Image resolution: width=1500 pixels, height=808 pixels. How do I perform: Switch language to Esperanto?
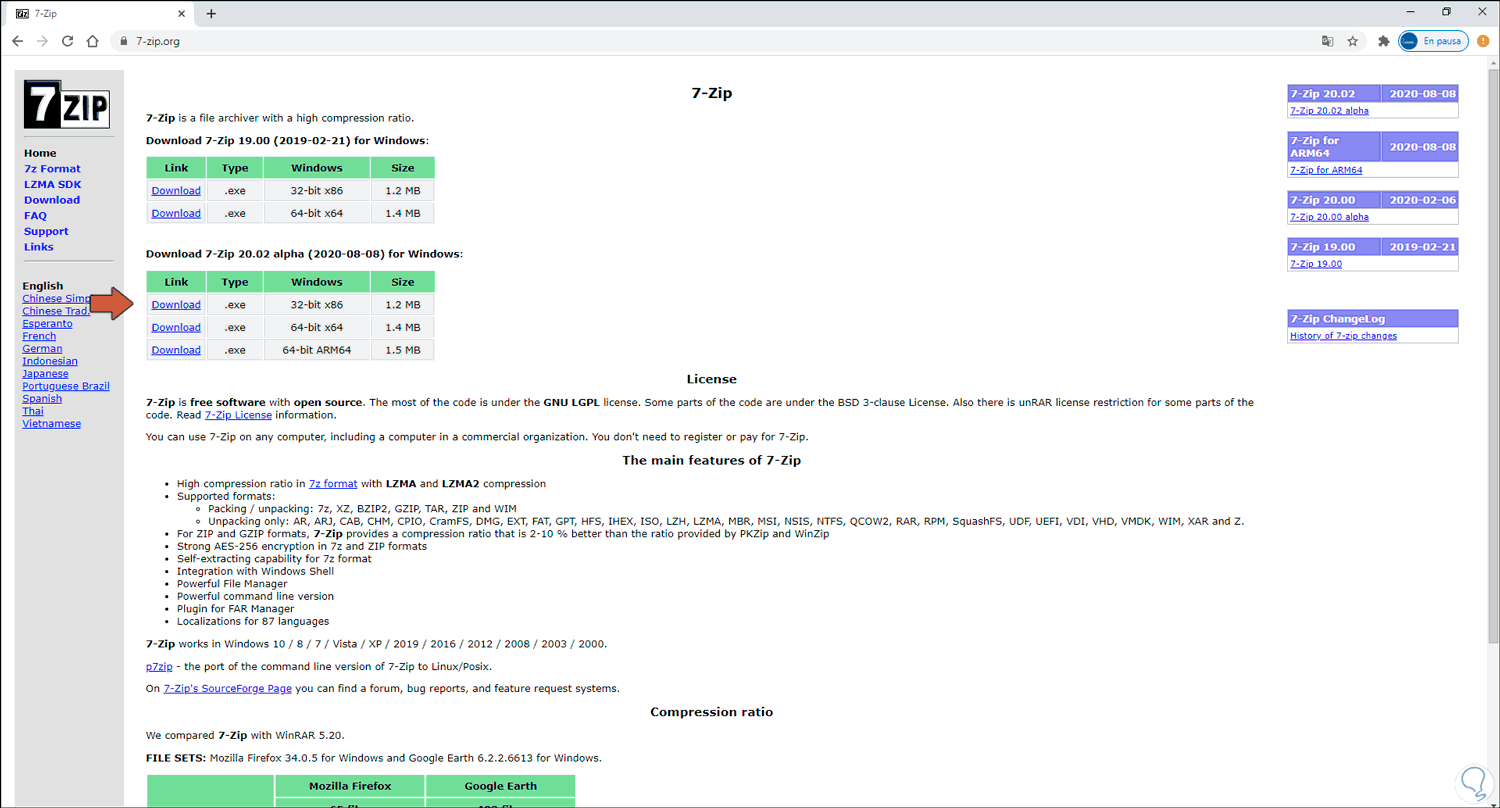[48, 324]
